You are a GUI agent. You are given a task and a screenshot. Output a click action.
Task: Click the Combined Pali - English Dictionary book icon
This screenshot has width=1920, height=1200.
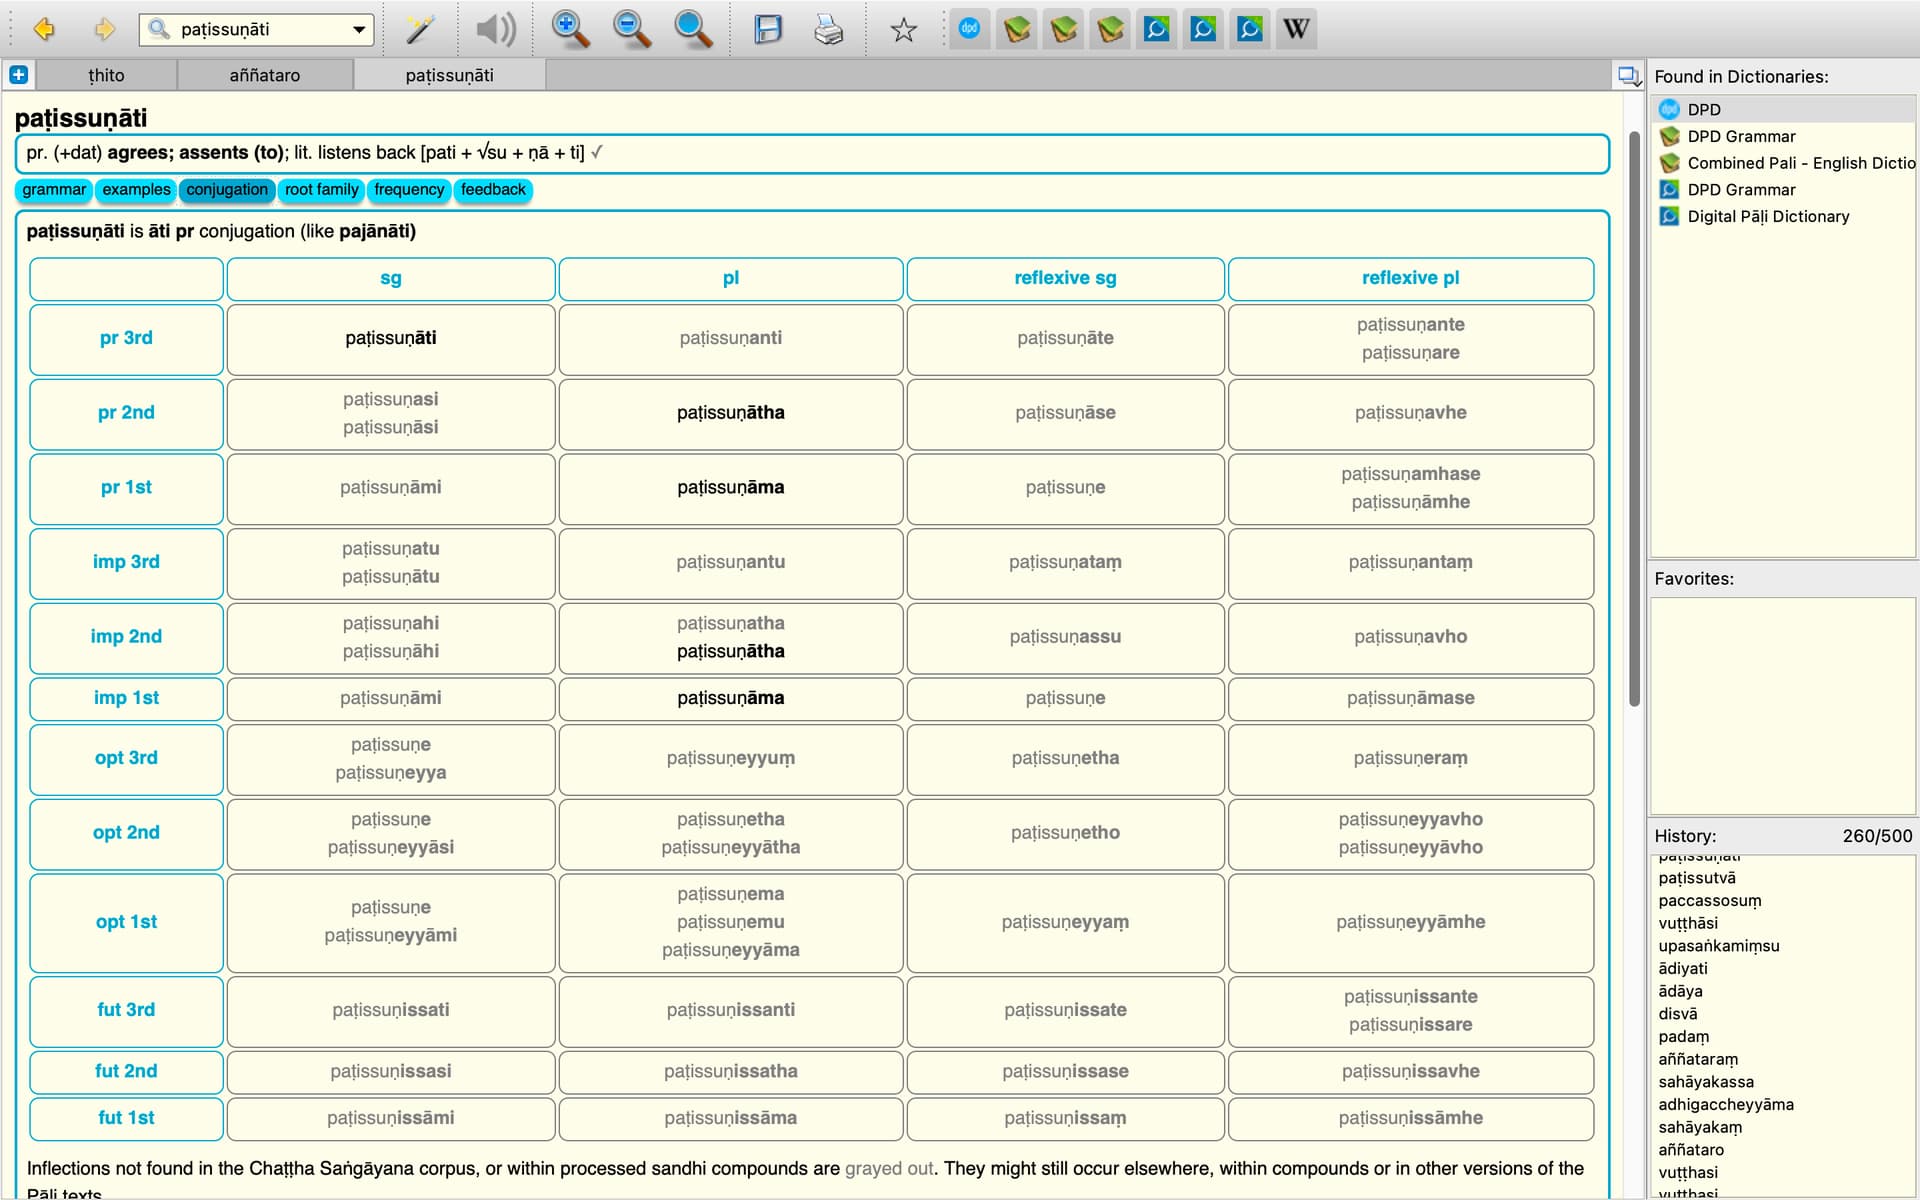tap(1669, 162)
